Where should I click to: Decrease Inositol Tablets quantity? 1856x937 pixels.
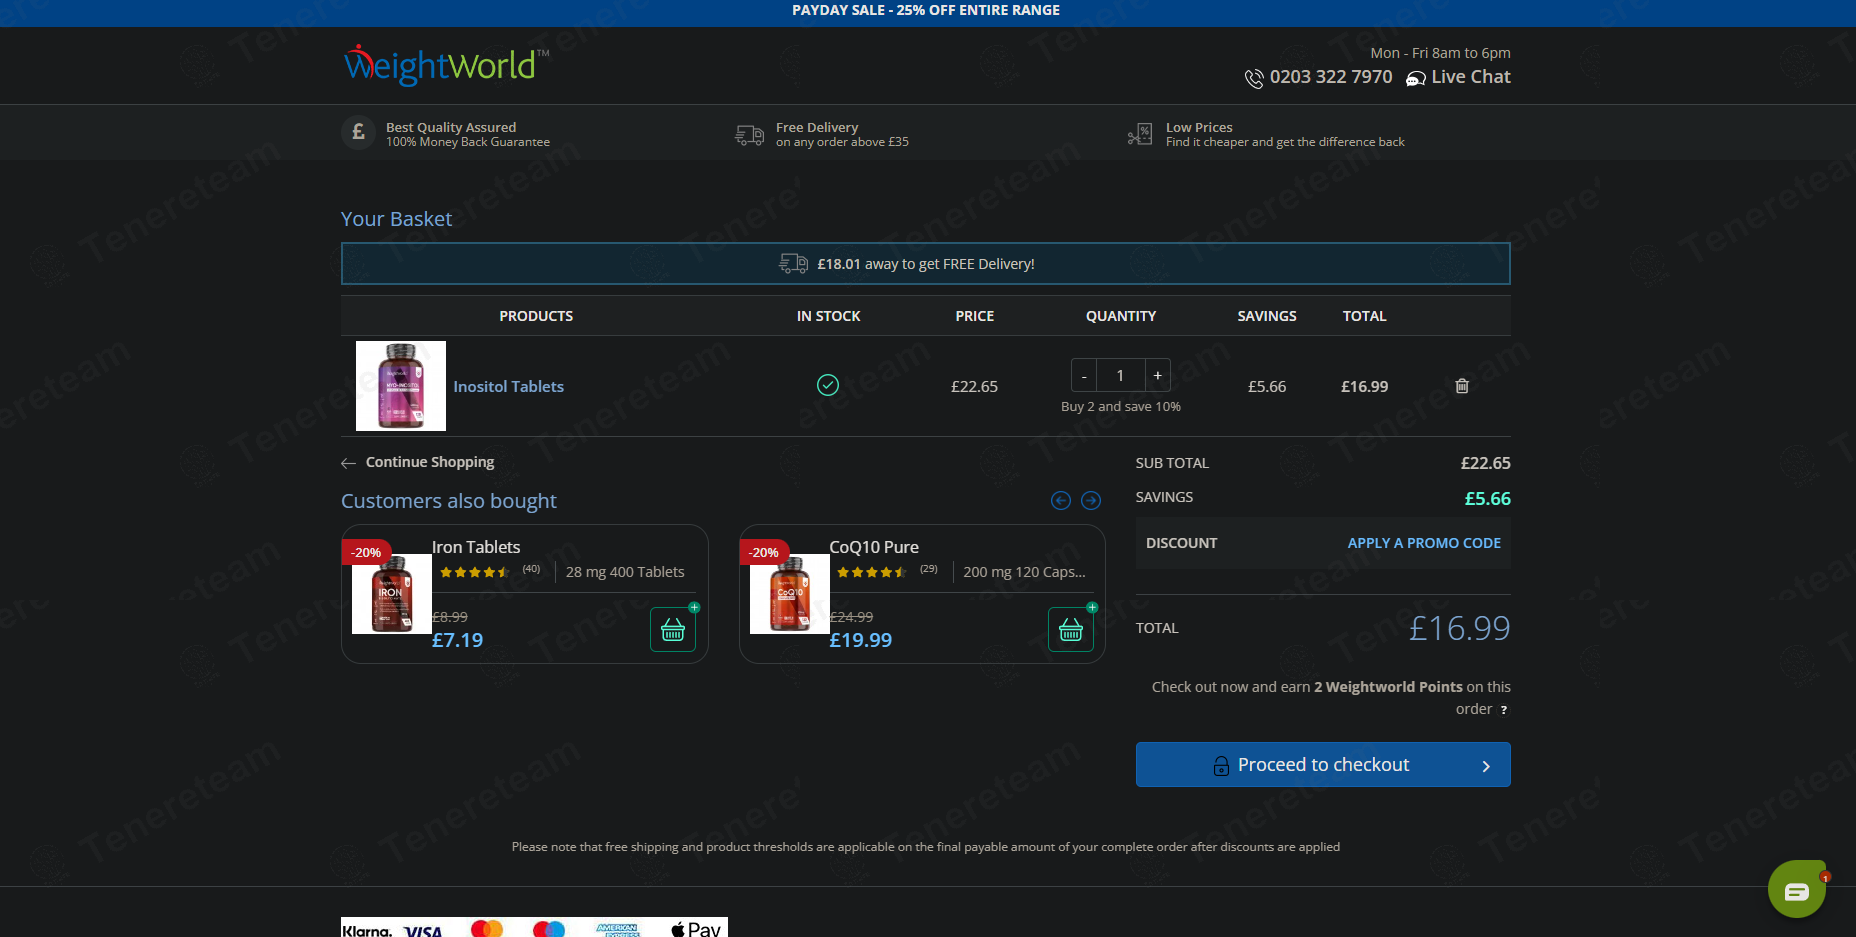pyautogui.click(x=1084, y=376)
